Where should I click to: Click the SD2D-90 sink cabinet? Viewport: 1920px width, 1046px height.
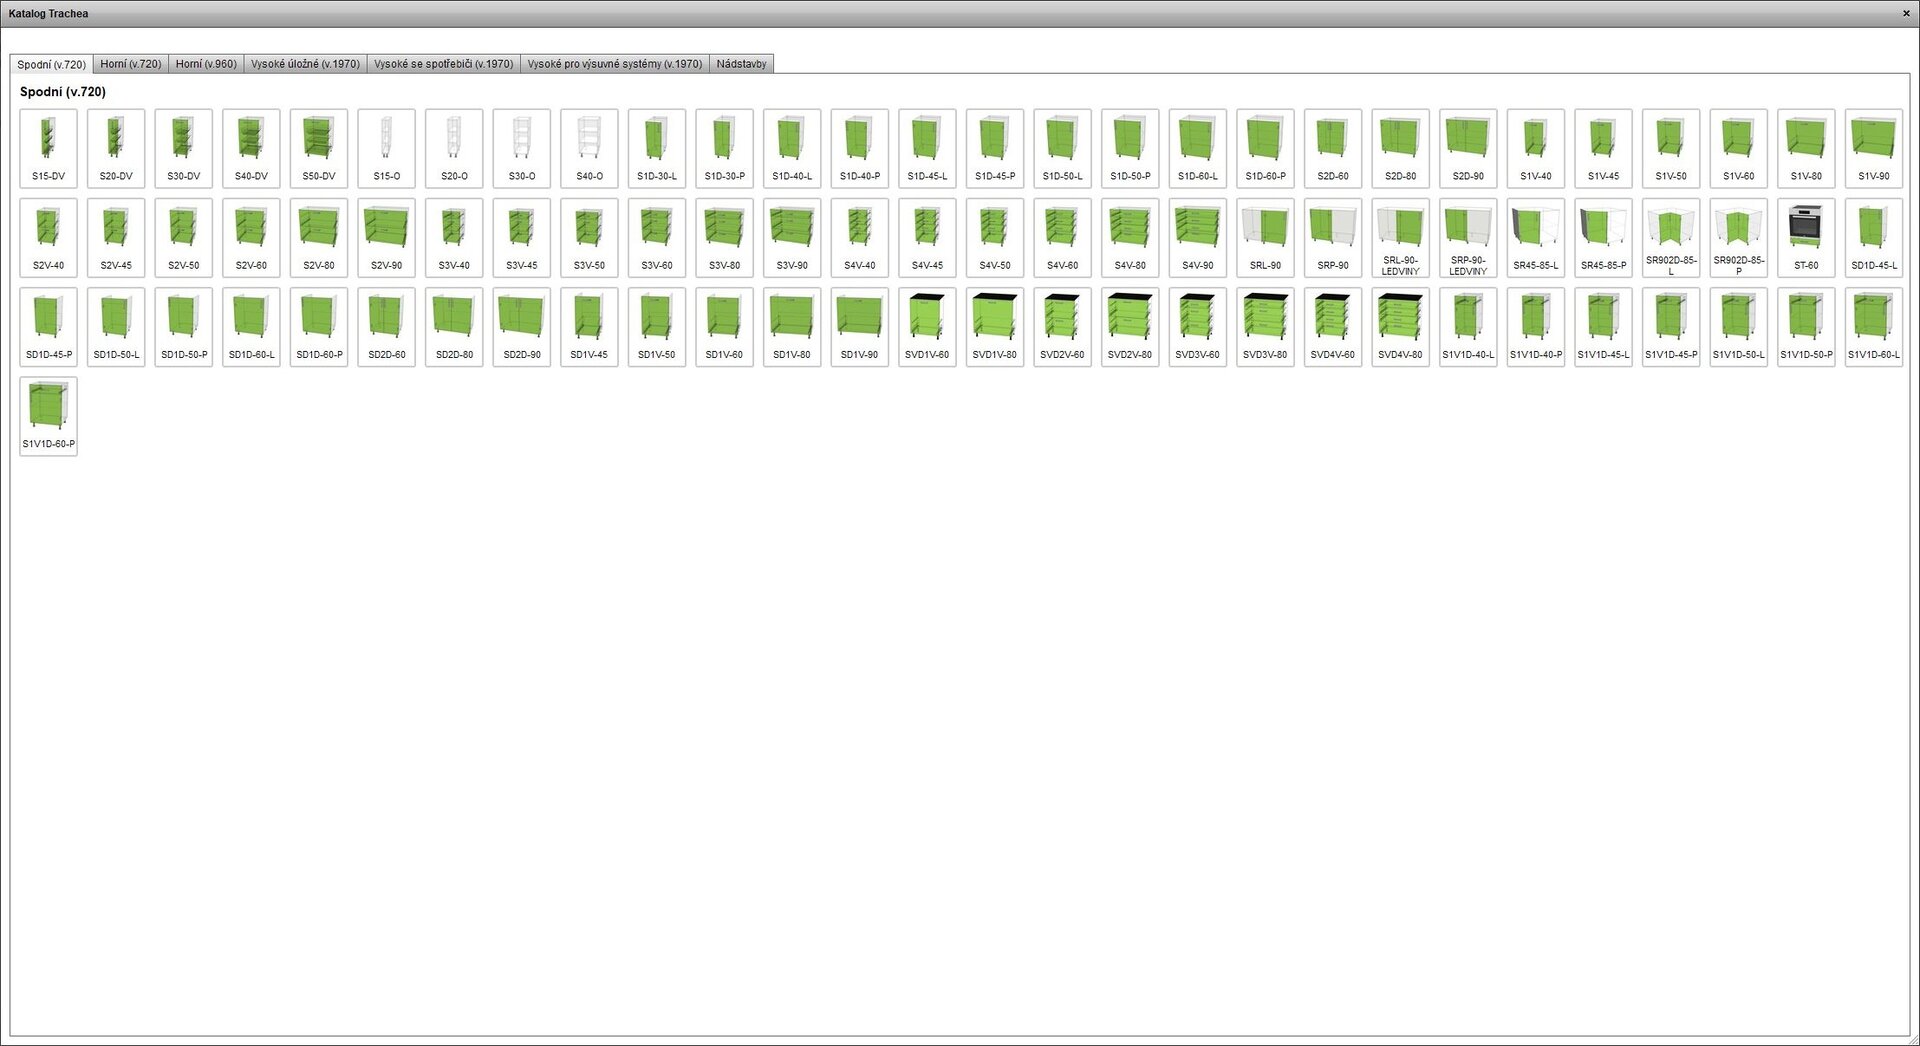click(522, 326)
